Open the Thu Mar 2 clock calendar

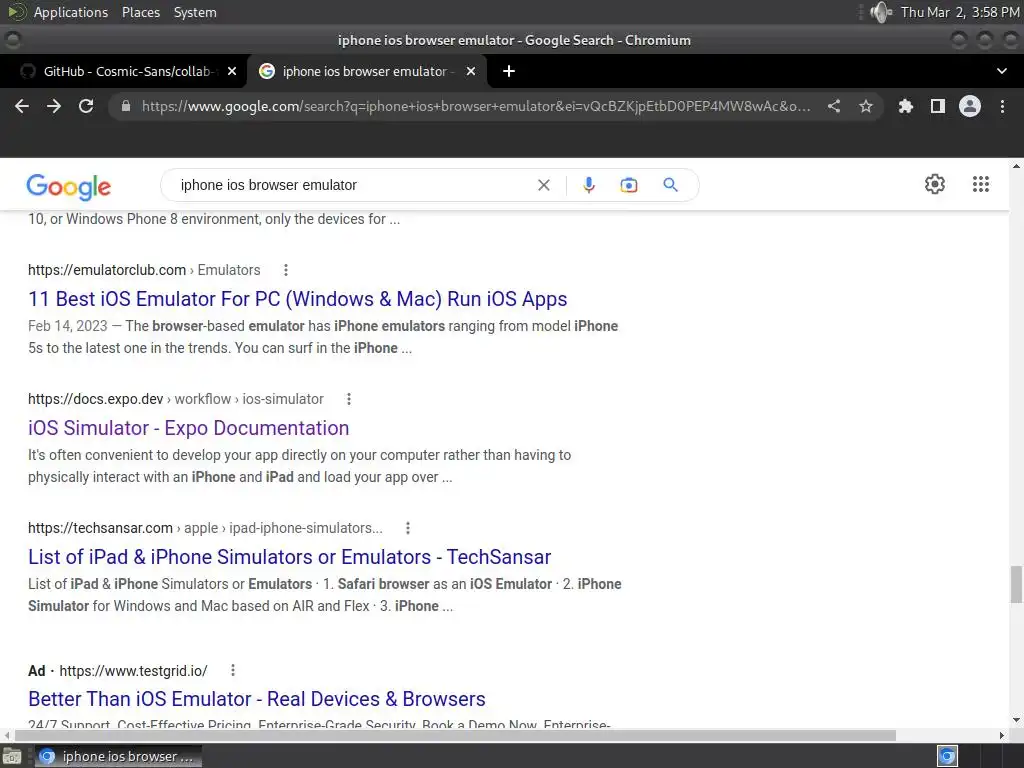(x=959, y=12)
